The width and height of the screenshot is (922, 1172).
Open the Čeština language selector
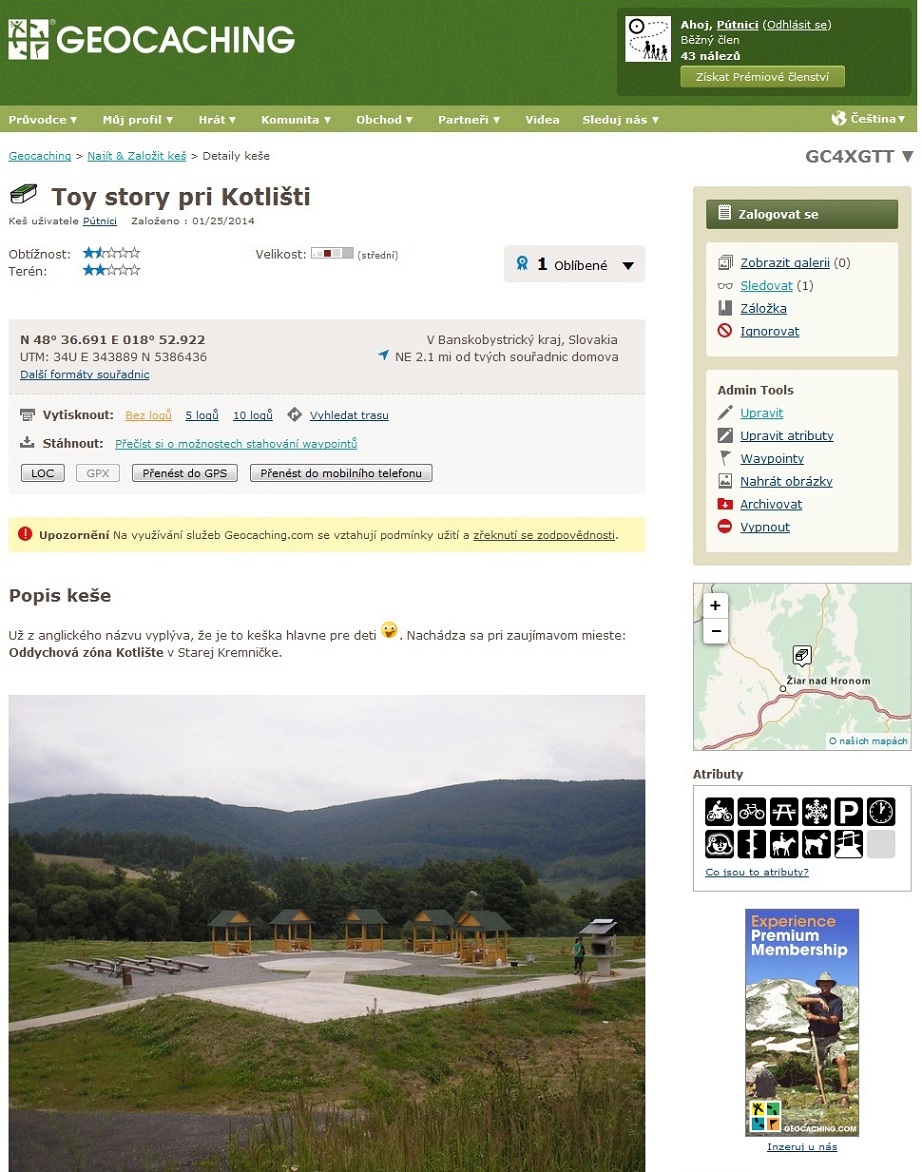click(x=868, y=119)
